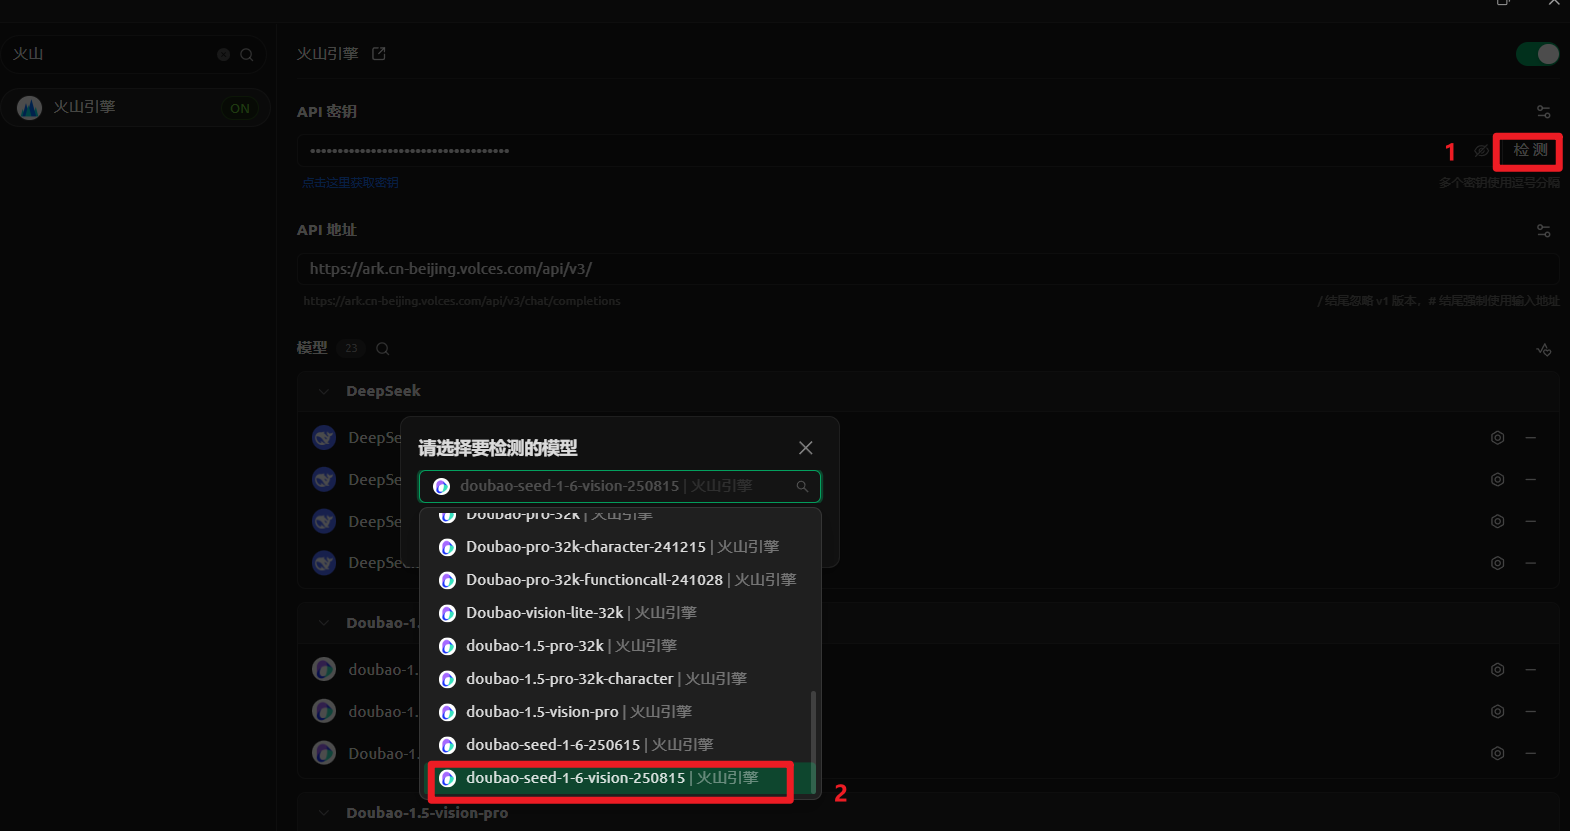Click the model list search icon
This screenshot has height=831, width=1570.
(383, 349)
